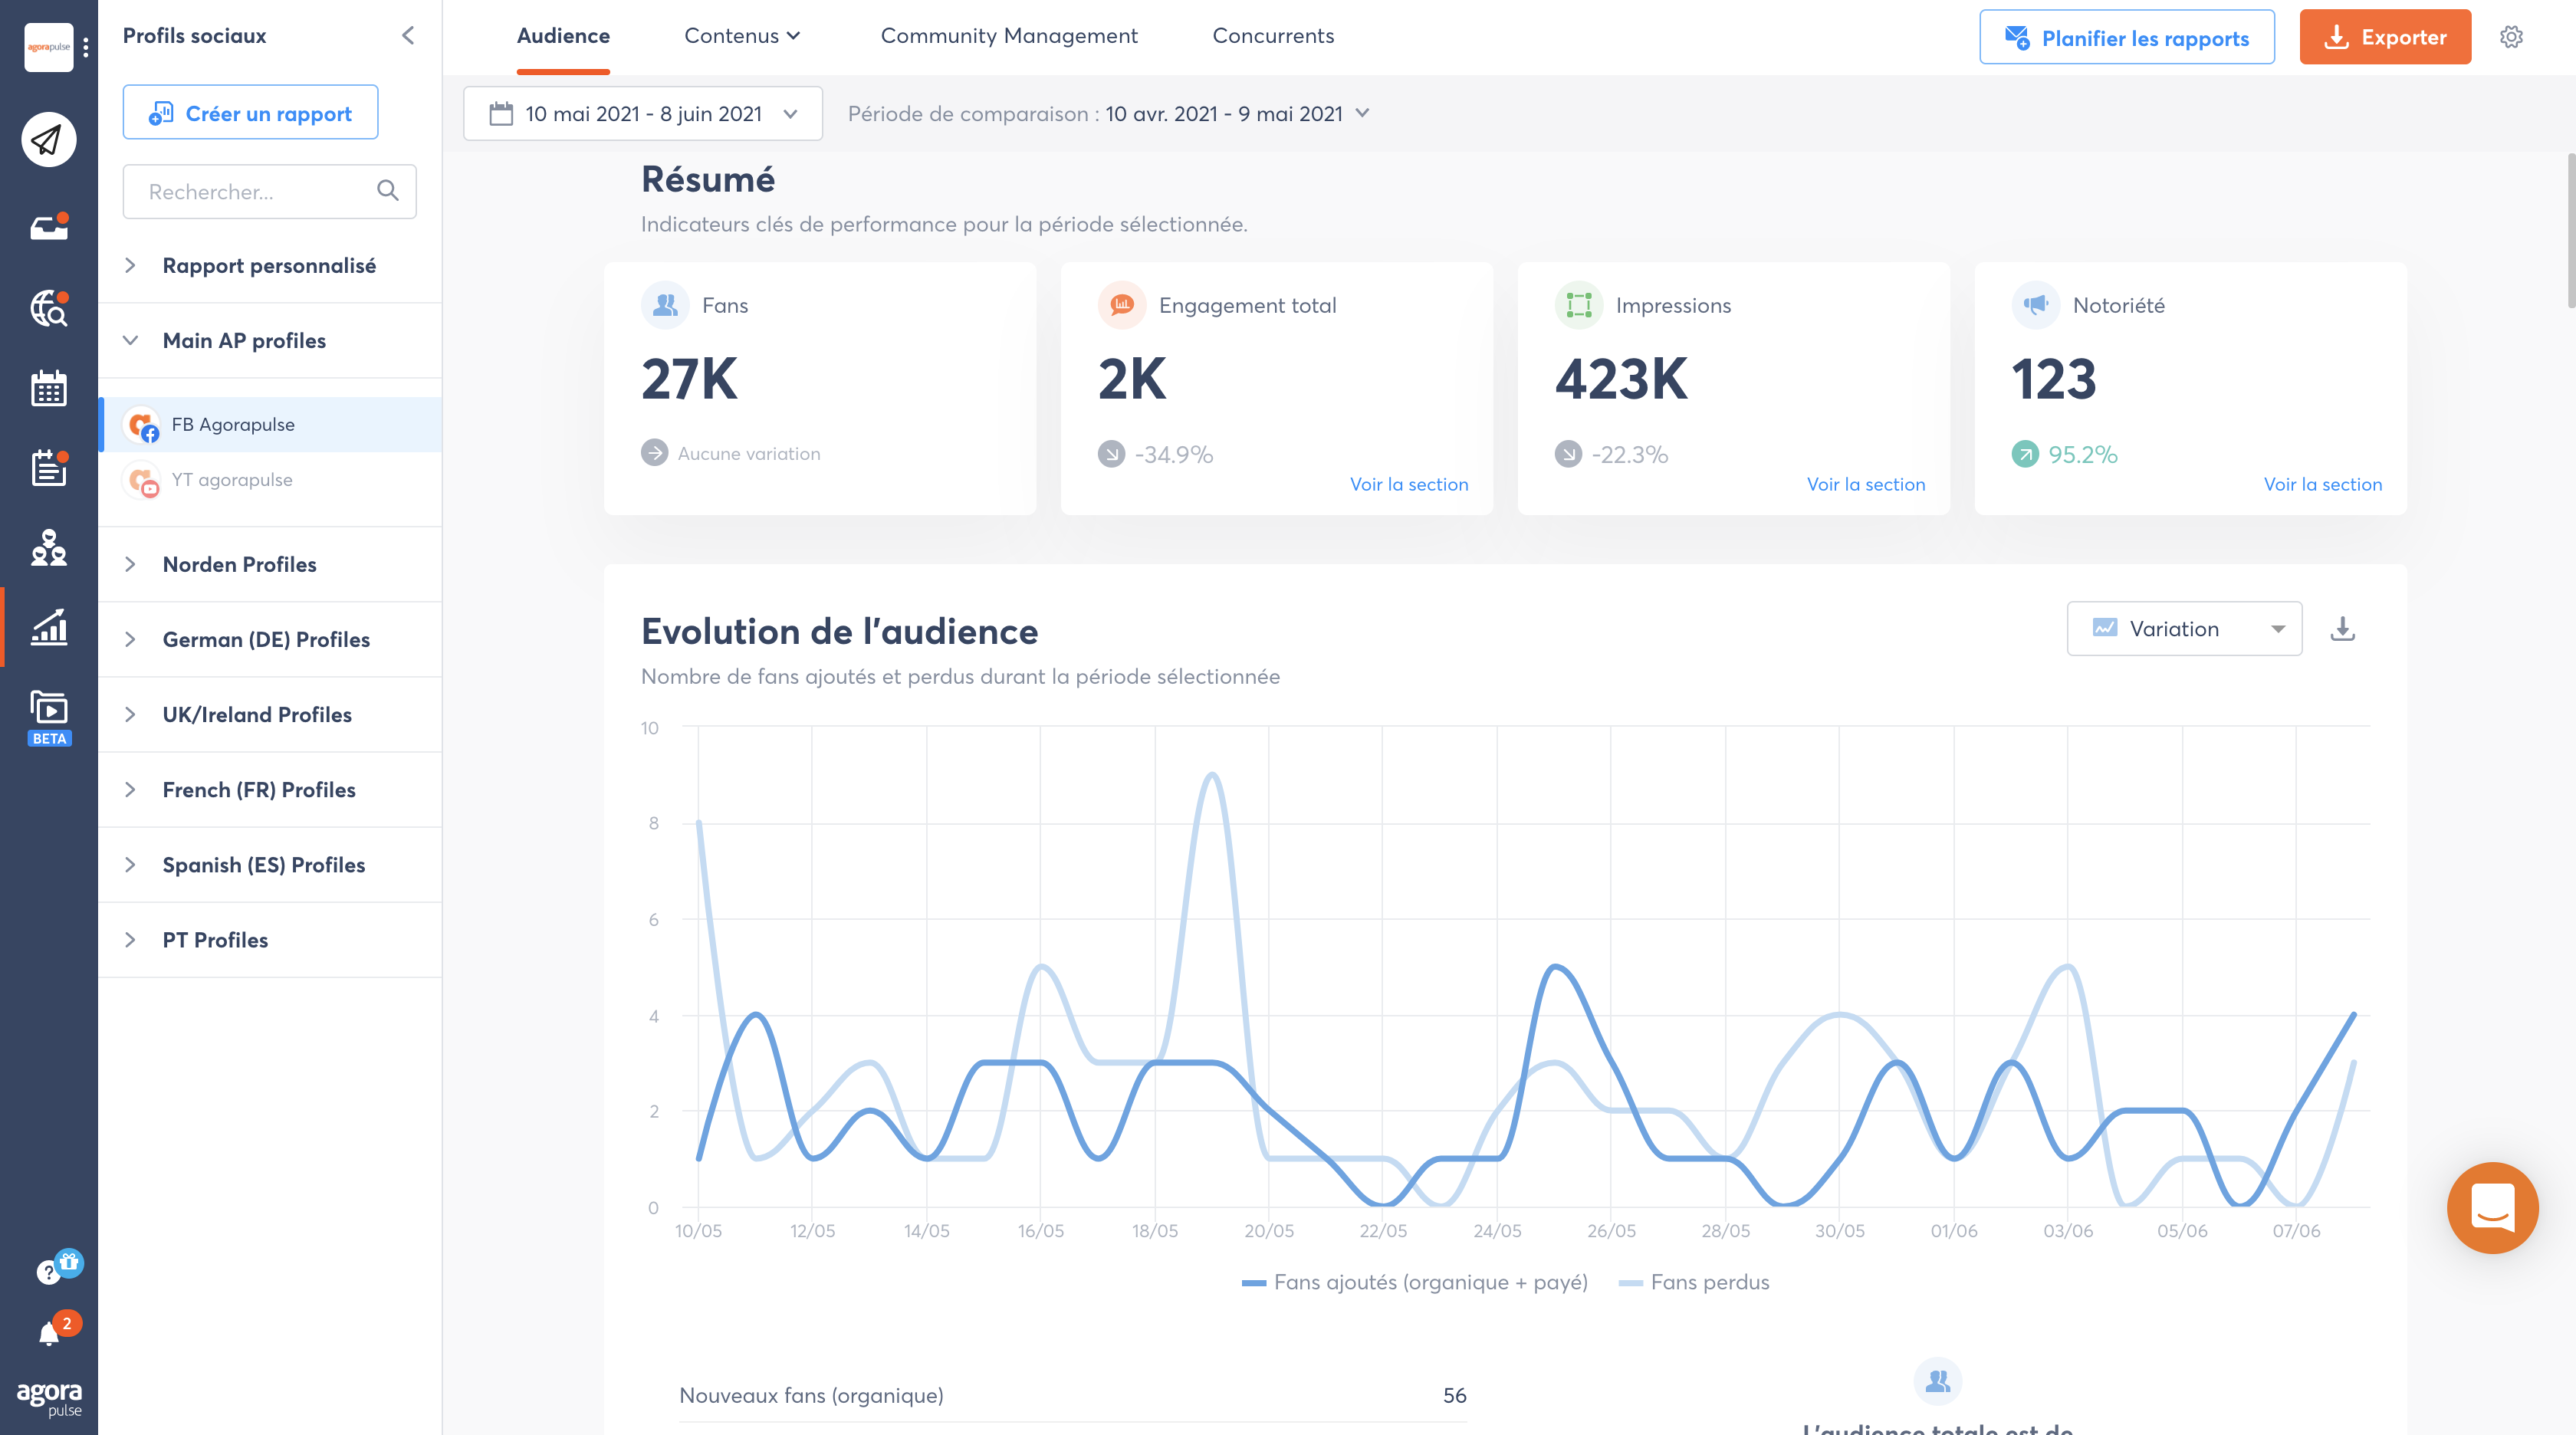Click the search magnifier icon
This screenshot has height=1435, width=2576.
[x=388, y=191]
